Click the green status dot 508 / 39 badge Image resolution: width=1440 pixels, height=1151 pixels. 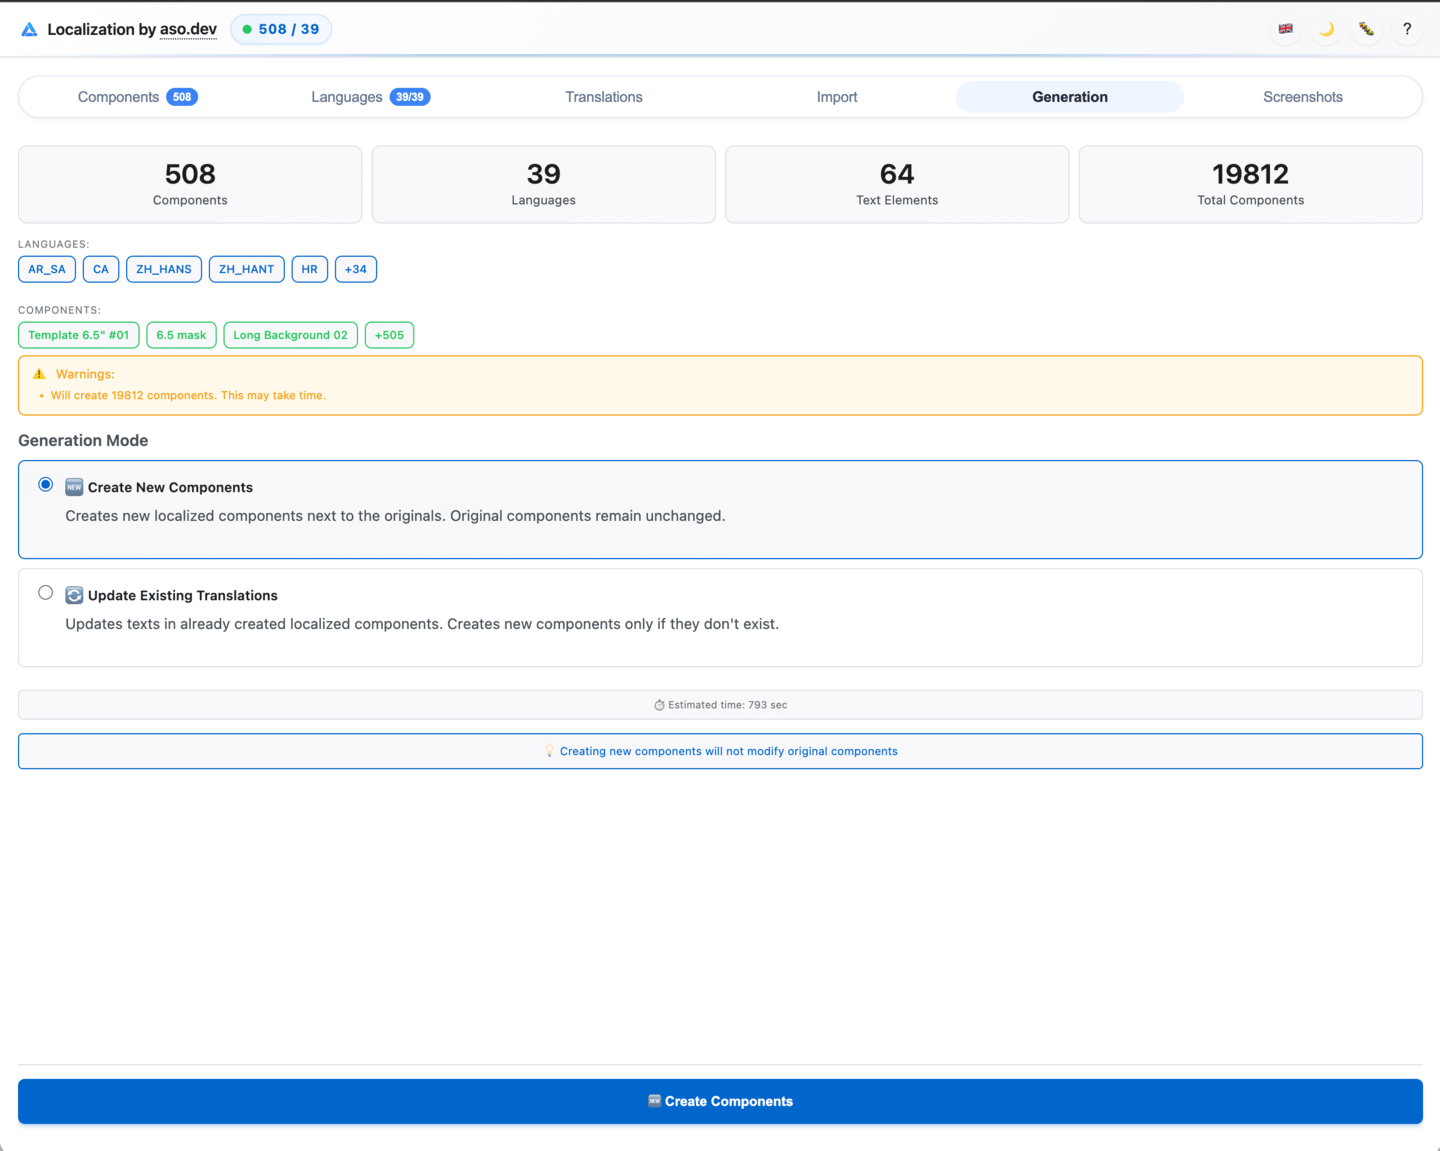click(281, 29)
